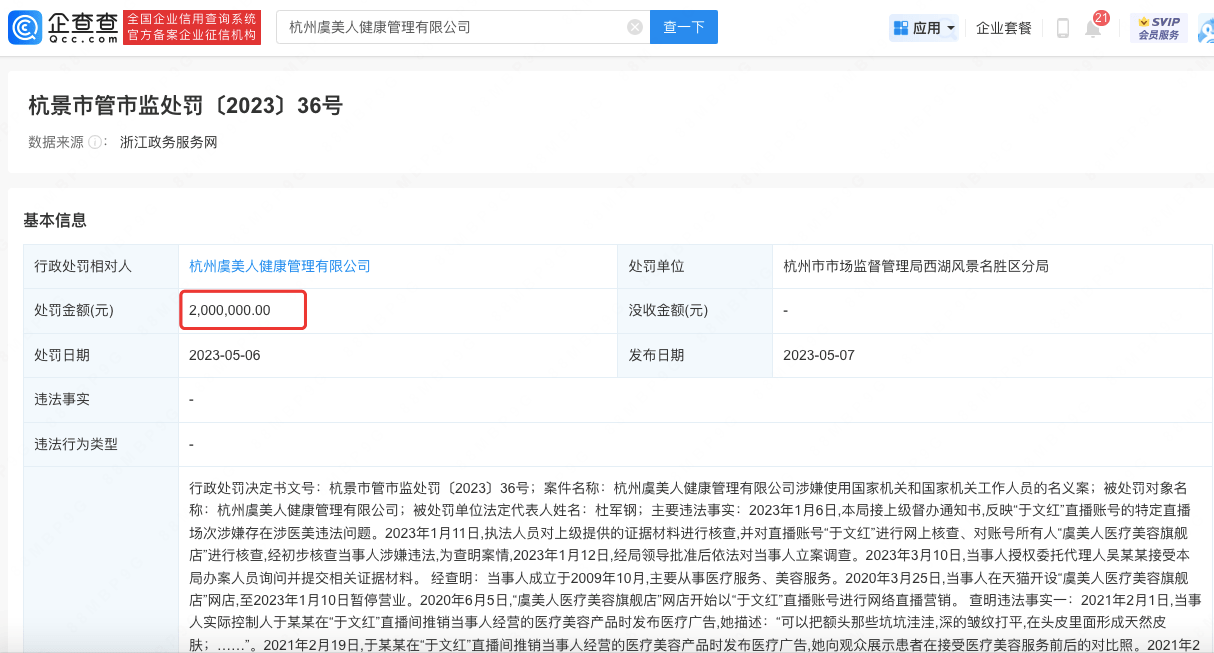Image resolution: width=1214 pixels, height=653 pixels.
Task: Click the avatar icon at top right
Action: [1206, 28]
